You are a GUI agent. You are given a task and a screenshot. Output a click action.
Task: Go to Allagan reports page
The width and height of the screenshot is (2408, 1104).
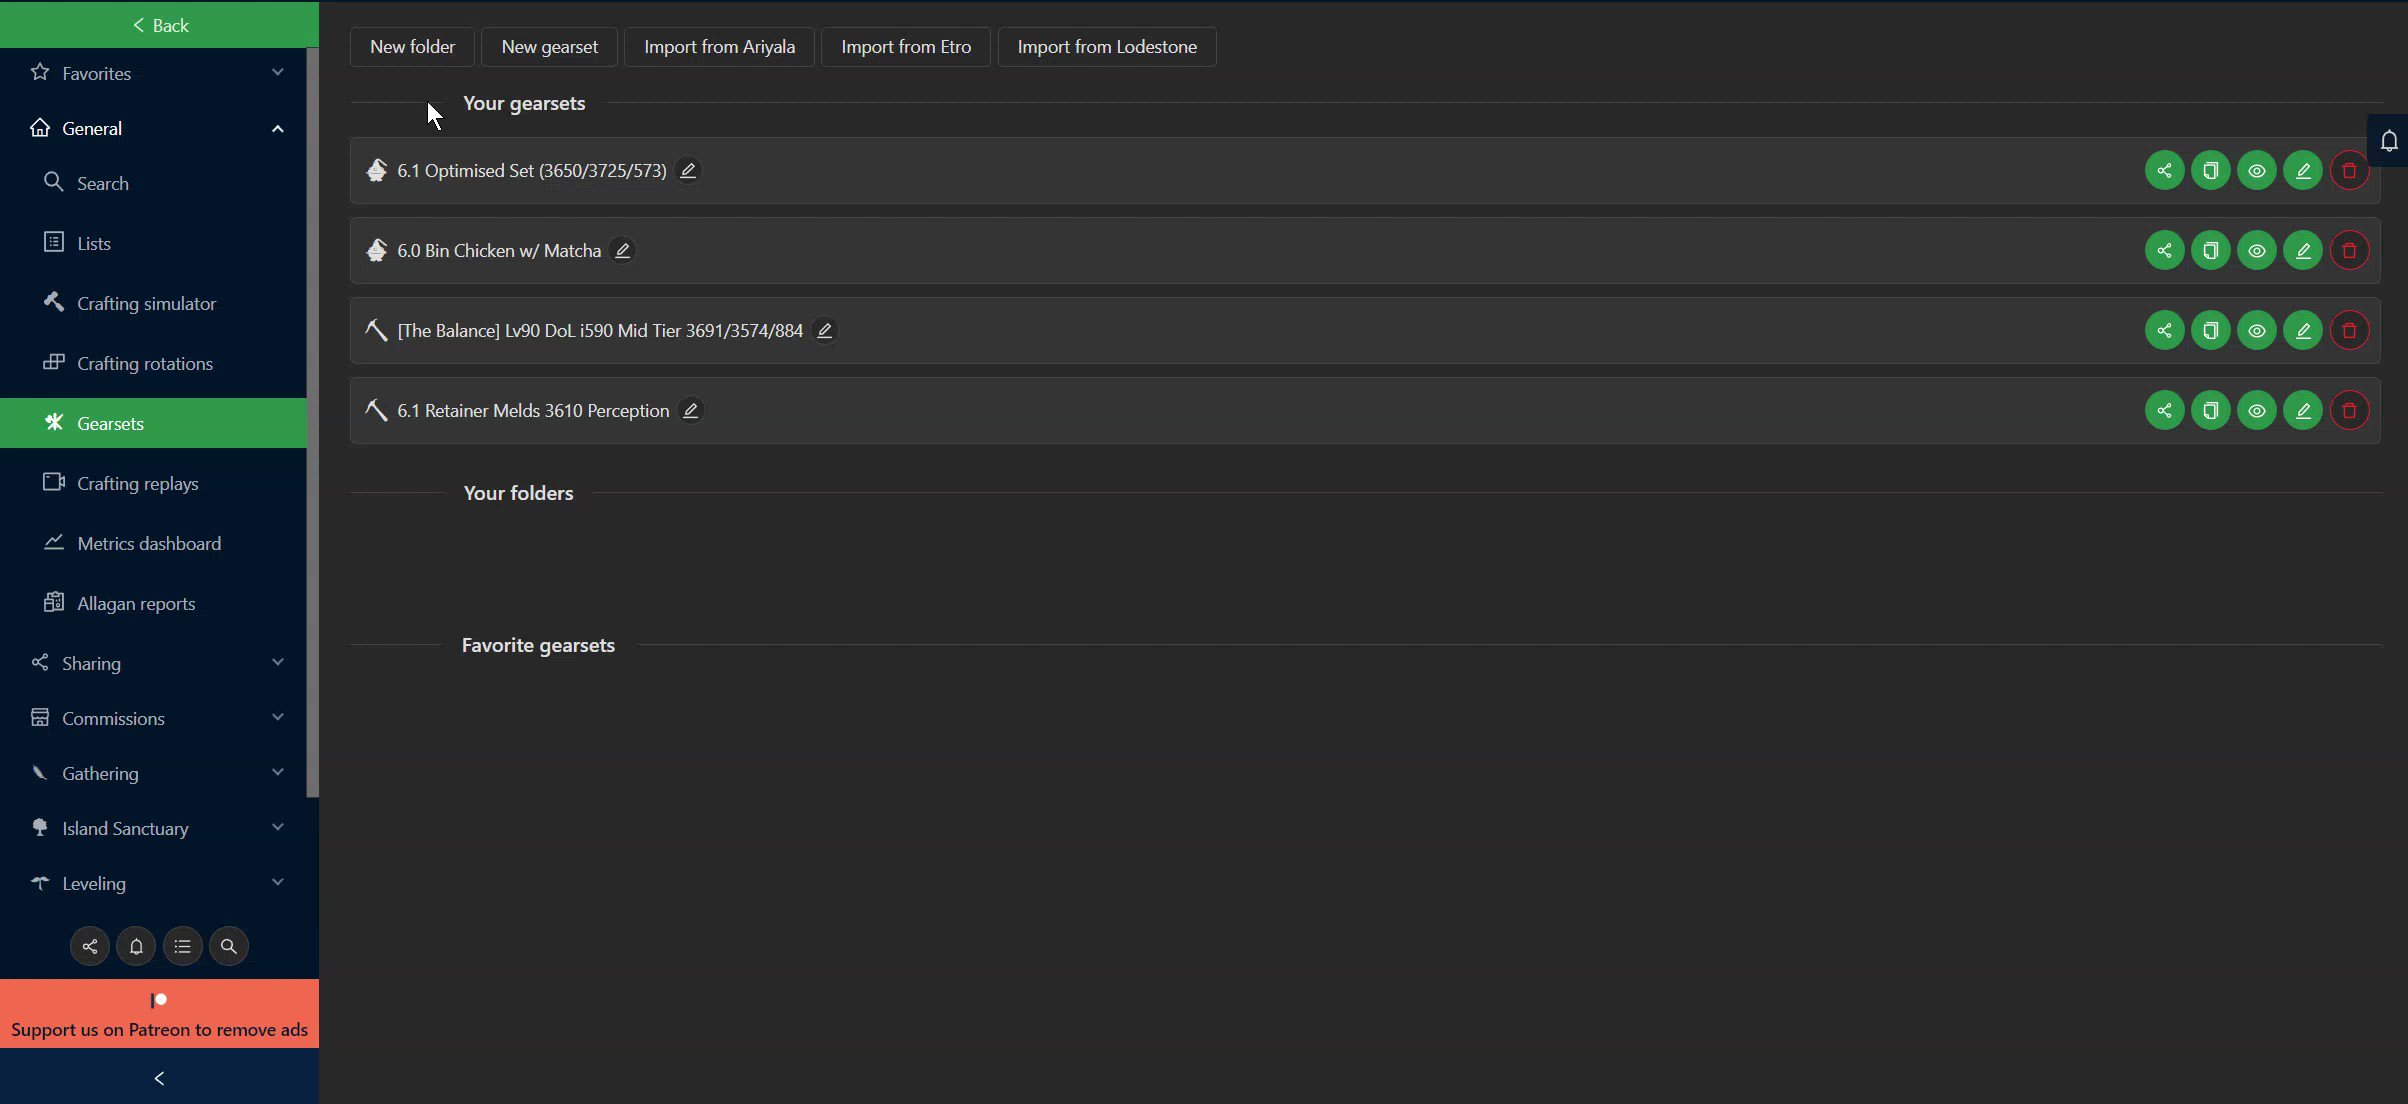[x=136, y=603]
